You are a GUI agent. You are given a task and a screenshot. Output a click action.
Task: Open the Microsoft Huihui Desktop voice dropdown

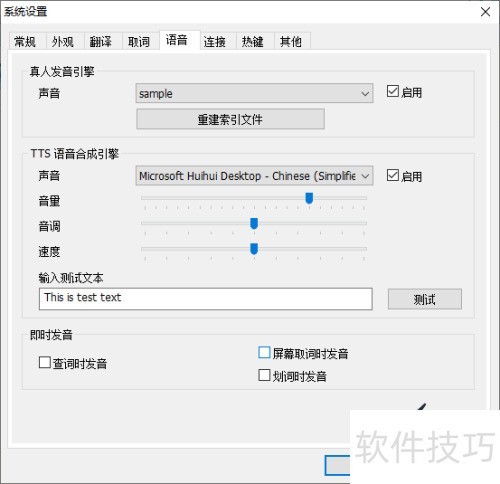coord(254,176)
